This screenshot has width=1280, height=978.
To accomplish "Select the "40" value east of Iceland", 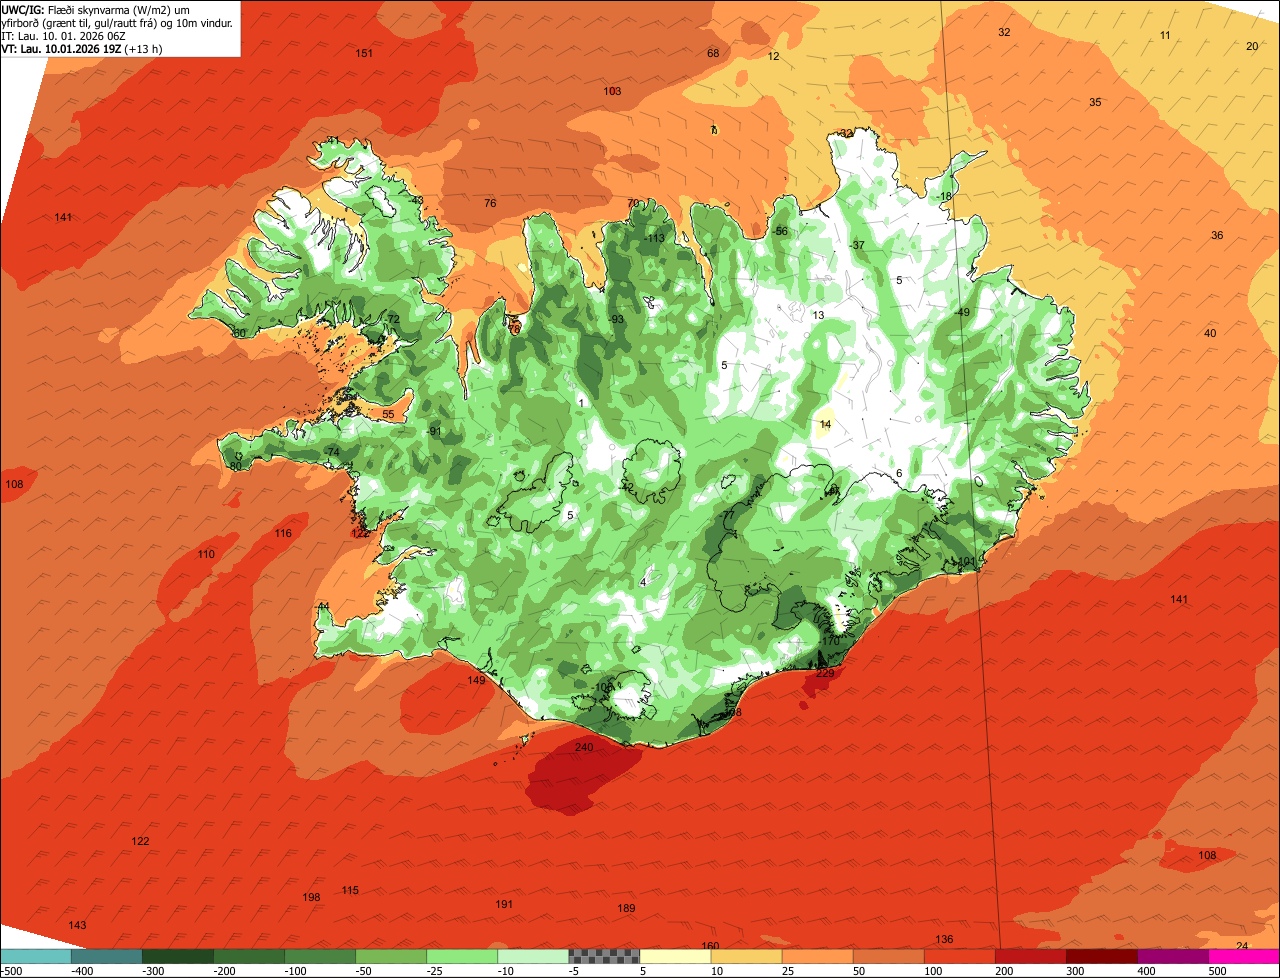I will pyautogui.click(x=1210, y=333).
